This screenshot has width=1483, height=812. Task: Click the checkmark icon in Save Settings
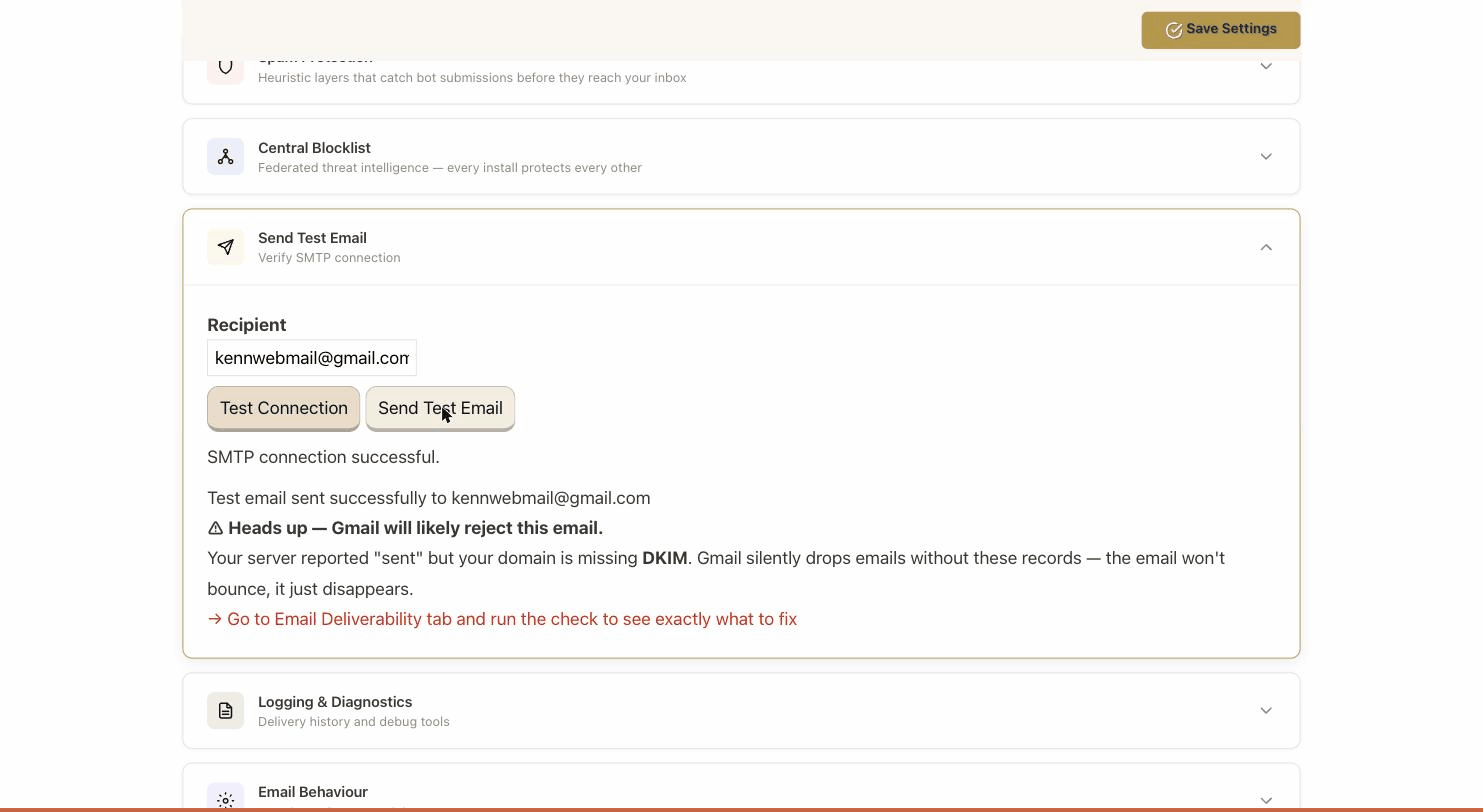(x=1174, y=30)
